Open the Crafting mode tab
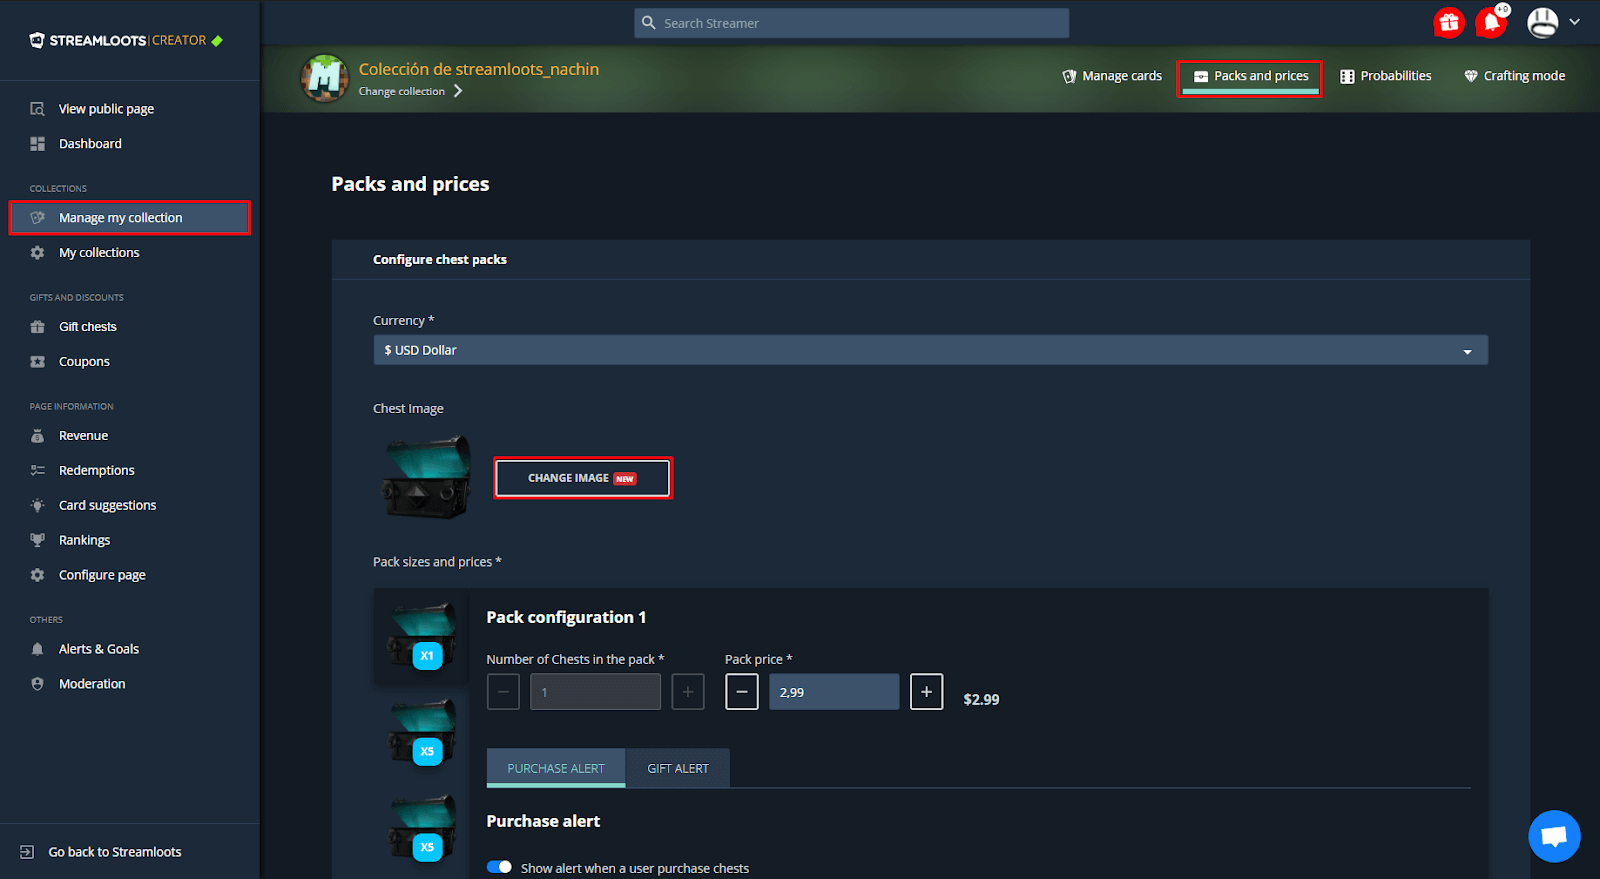The height and width of the screenshot is (879, 1600). point(1515,76)
